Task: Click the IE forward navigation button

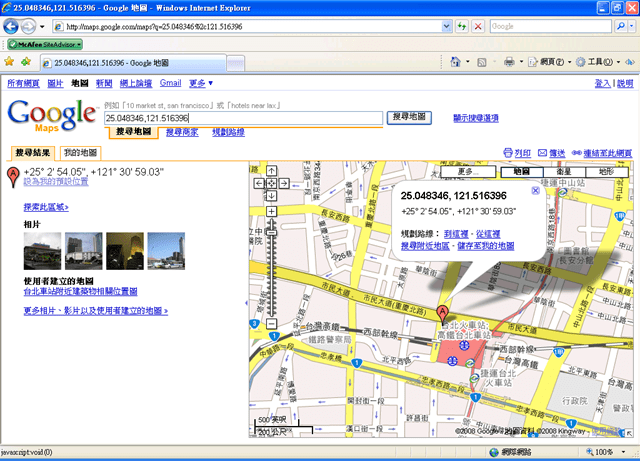Action: (x=28, y=27)
